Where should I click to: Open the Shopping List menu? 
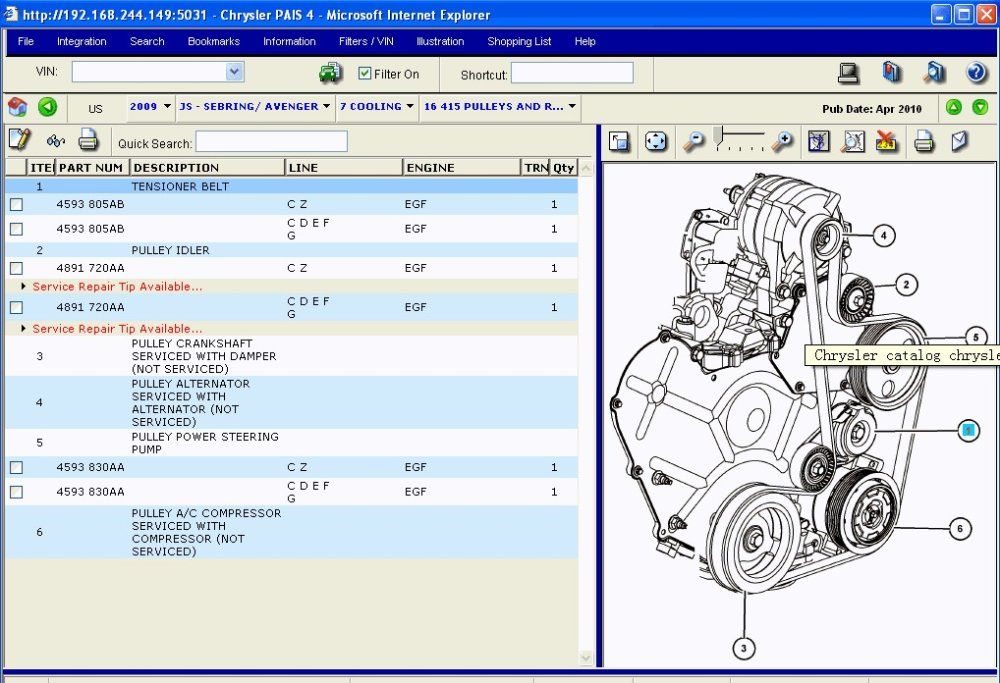click(x=519, y=41)
